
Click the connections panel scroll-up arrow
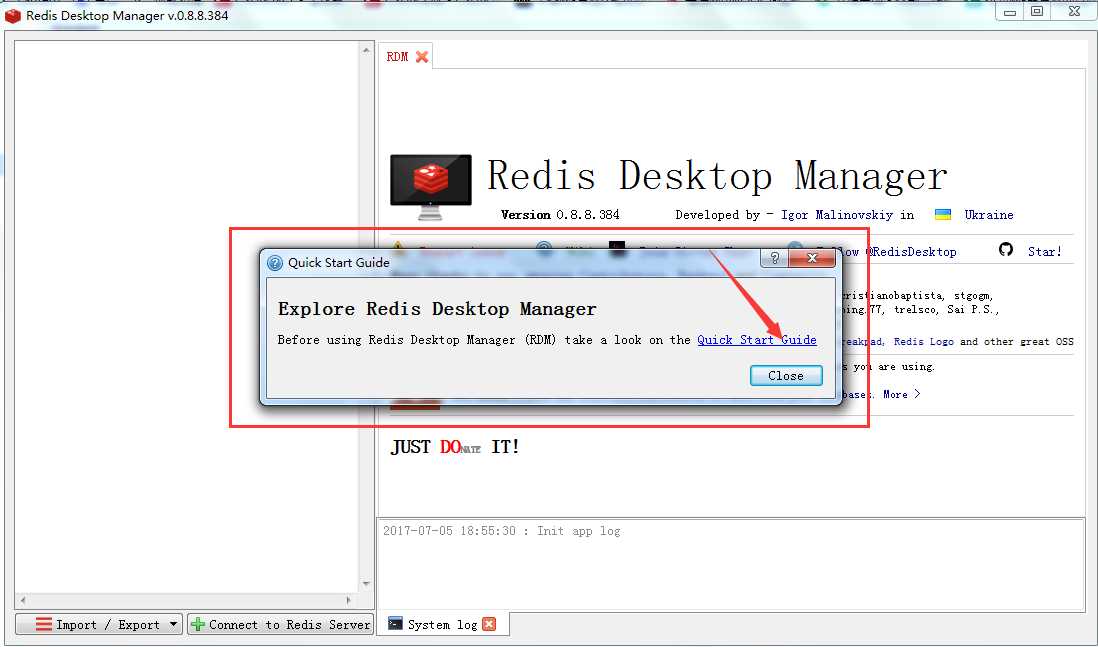pos(366,50)
